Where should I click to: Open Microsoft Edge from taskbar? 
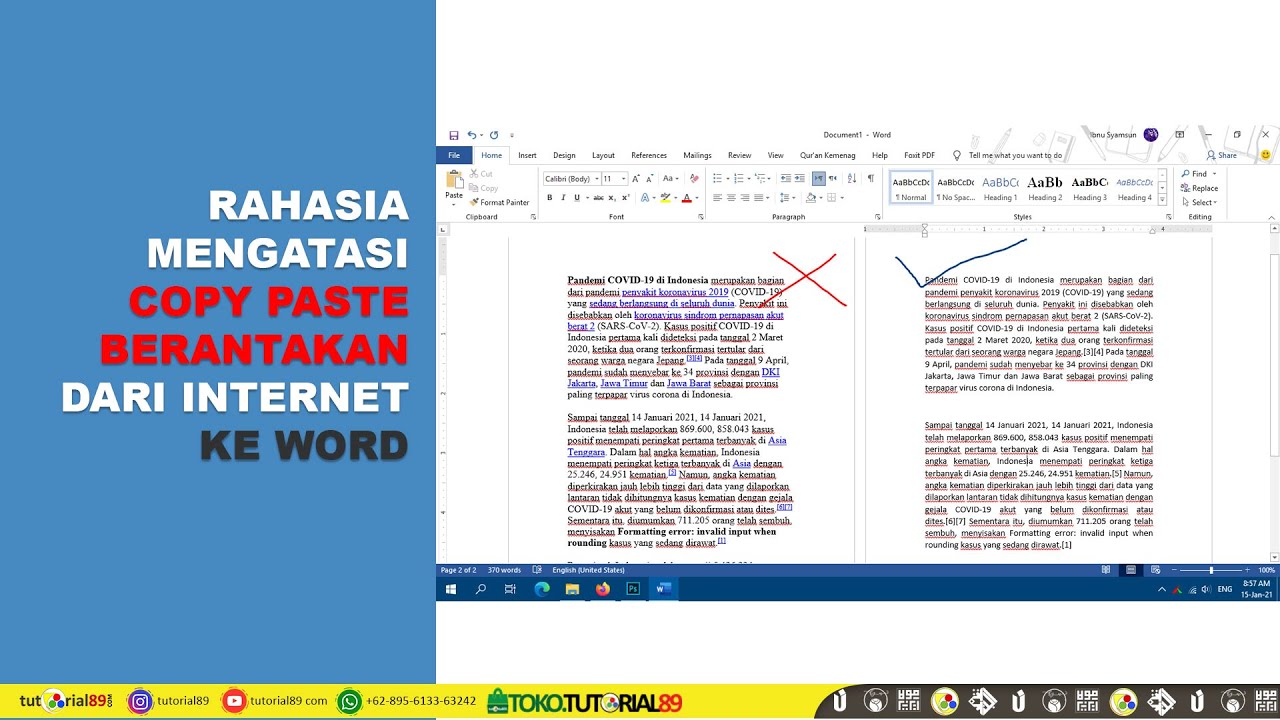542,589
